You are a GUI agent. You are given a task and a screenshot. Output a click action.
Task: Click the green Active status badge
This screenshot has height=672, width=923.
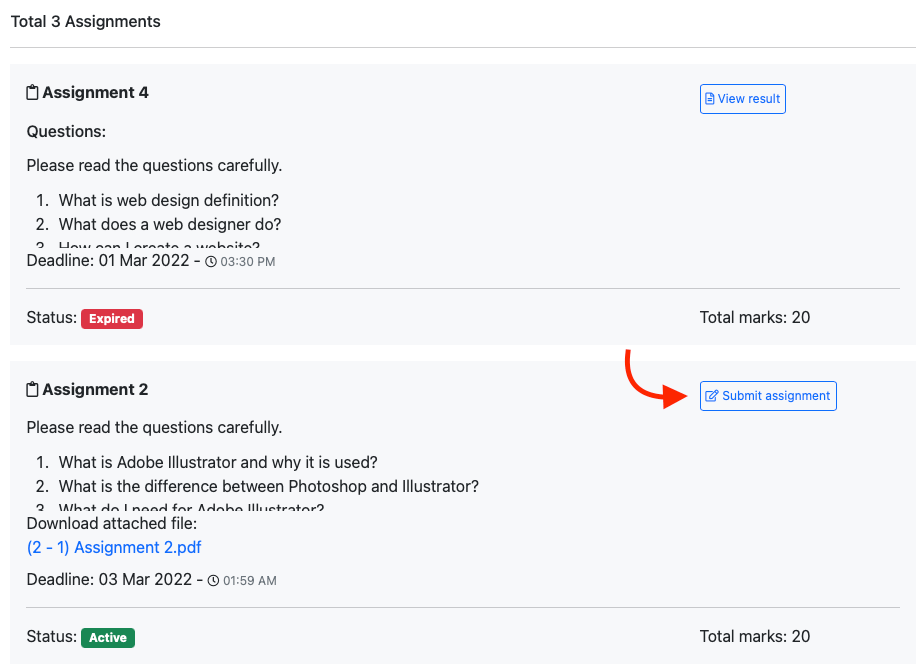tap(108, 637)
